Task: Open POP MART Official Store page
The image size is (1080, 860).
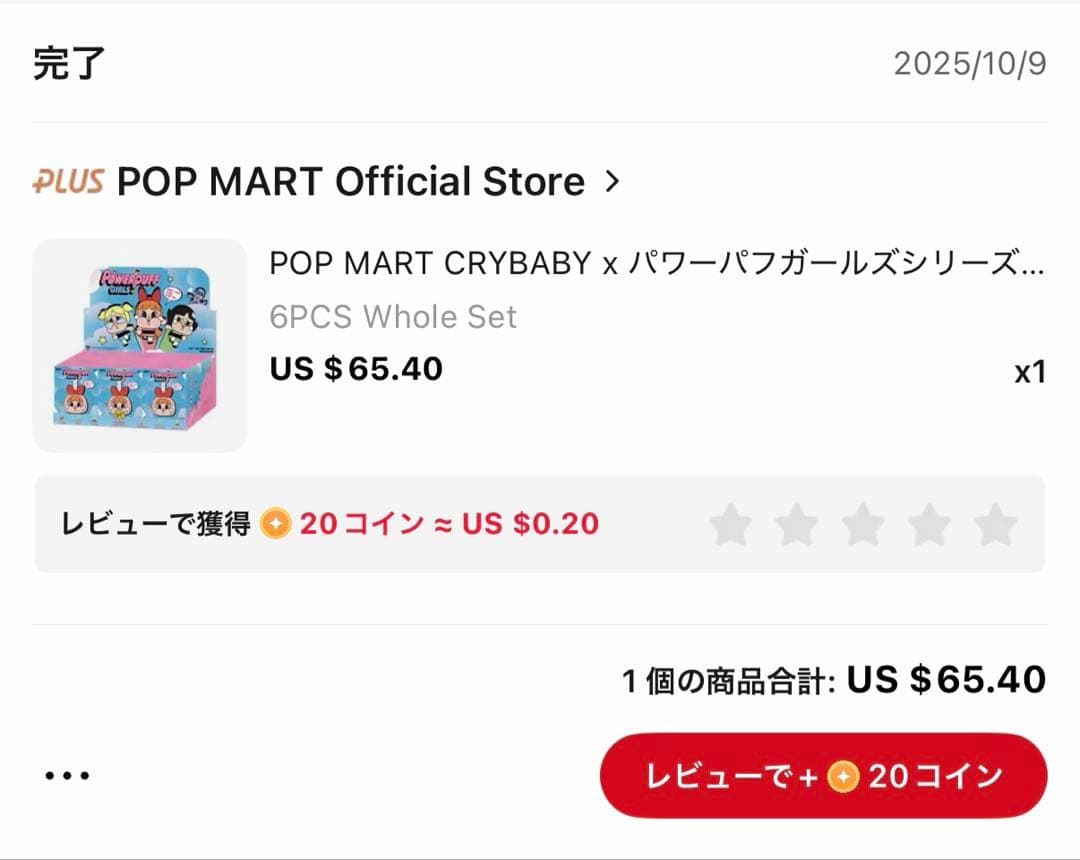Action: pos(350,182)
